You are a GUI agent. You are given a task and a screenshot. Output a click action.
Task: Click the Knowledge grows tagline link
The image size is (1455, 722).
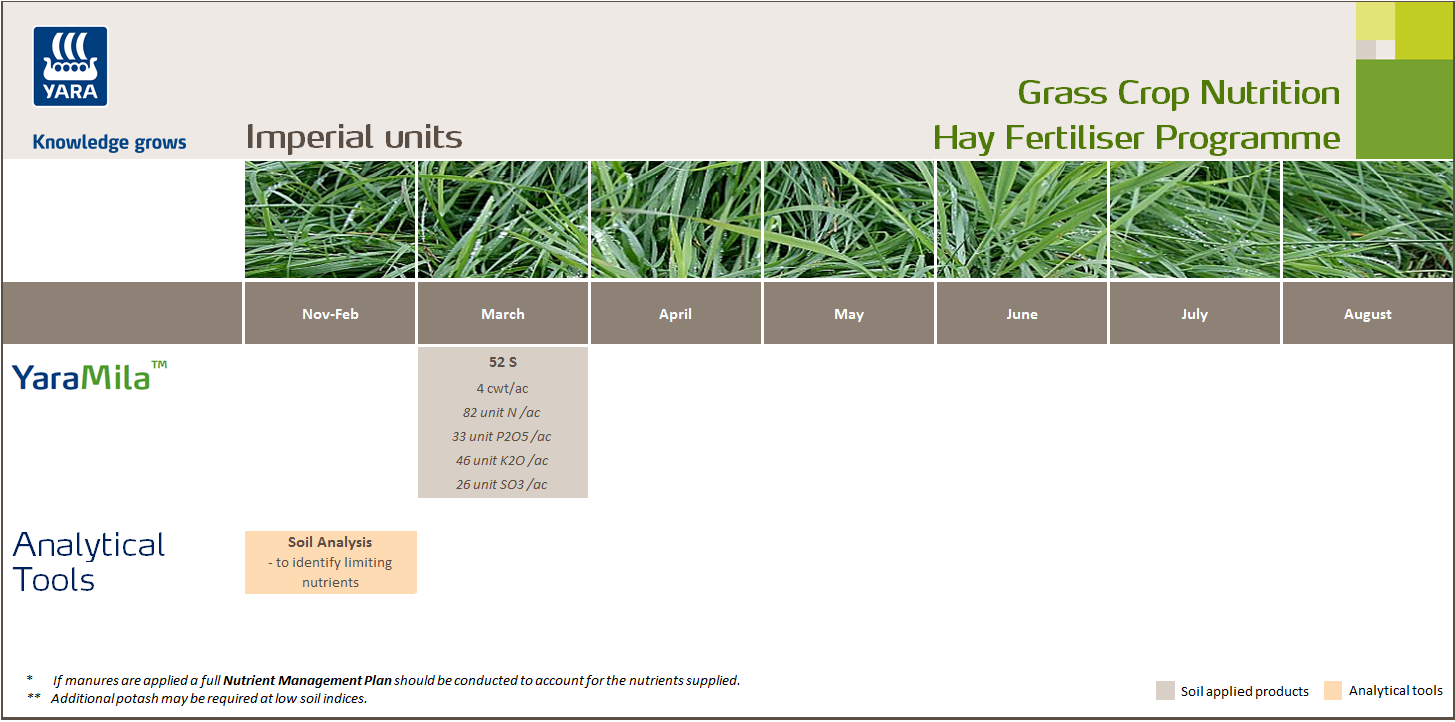(x=108, y=142)
